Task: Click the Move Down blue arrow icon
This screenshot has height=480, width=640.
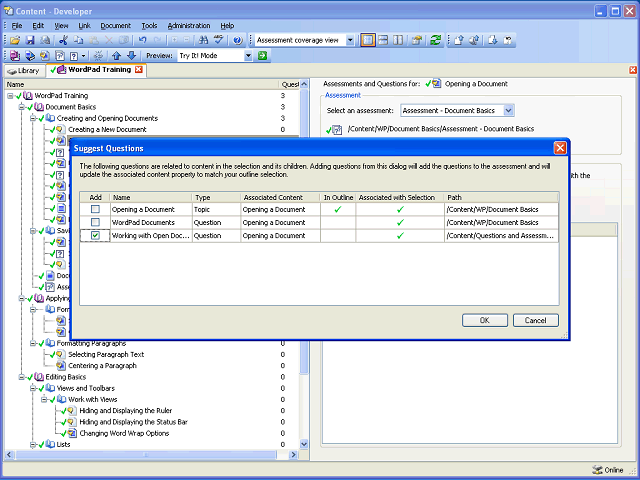Action: pos(131,56)
